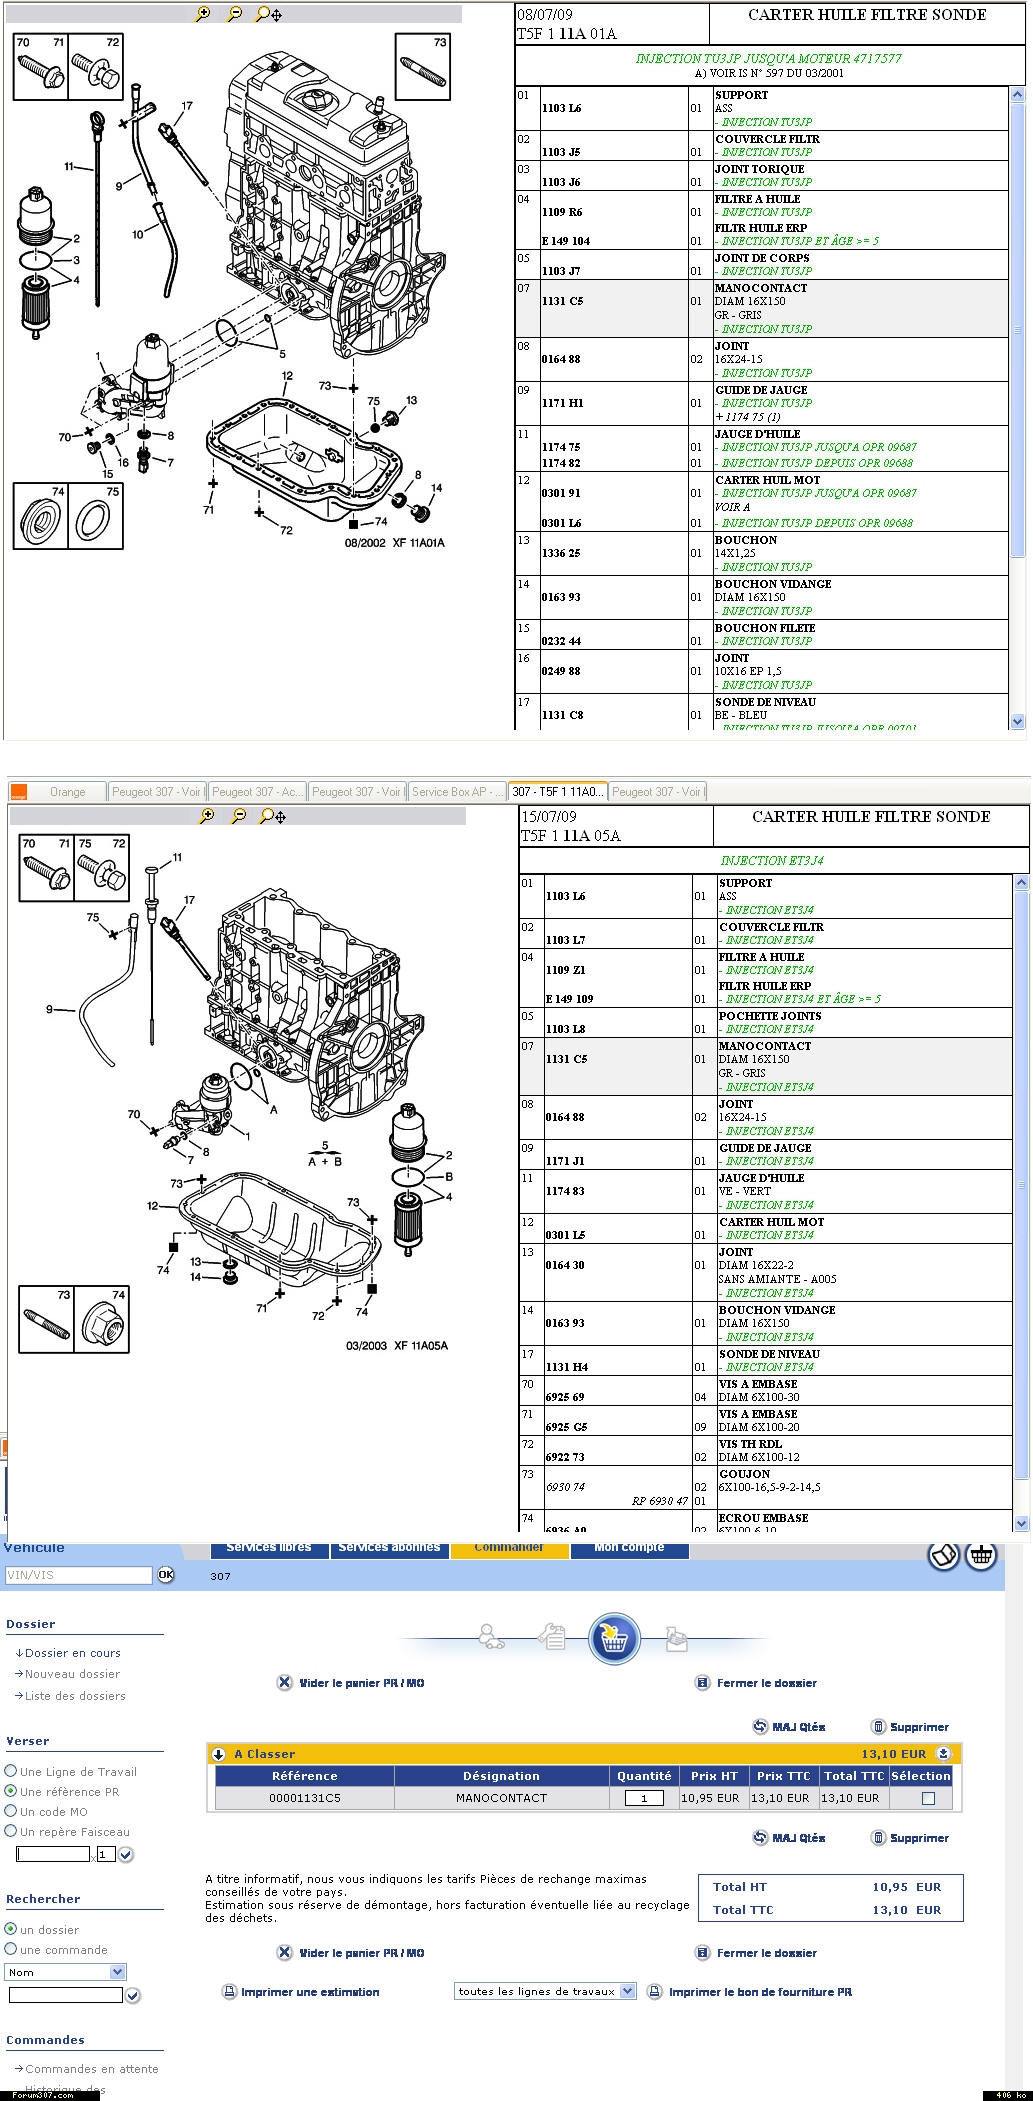Click part number 6925 69 in 05A list
1033x2101 pixels.
pyautogui.click(x=565, y=1397)
